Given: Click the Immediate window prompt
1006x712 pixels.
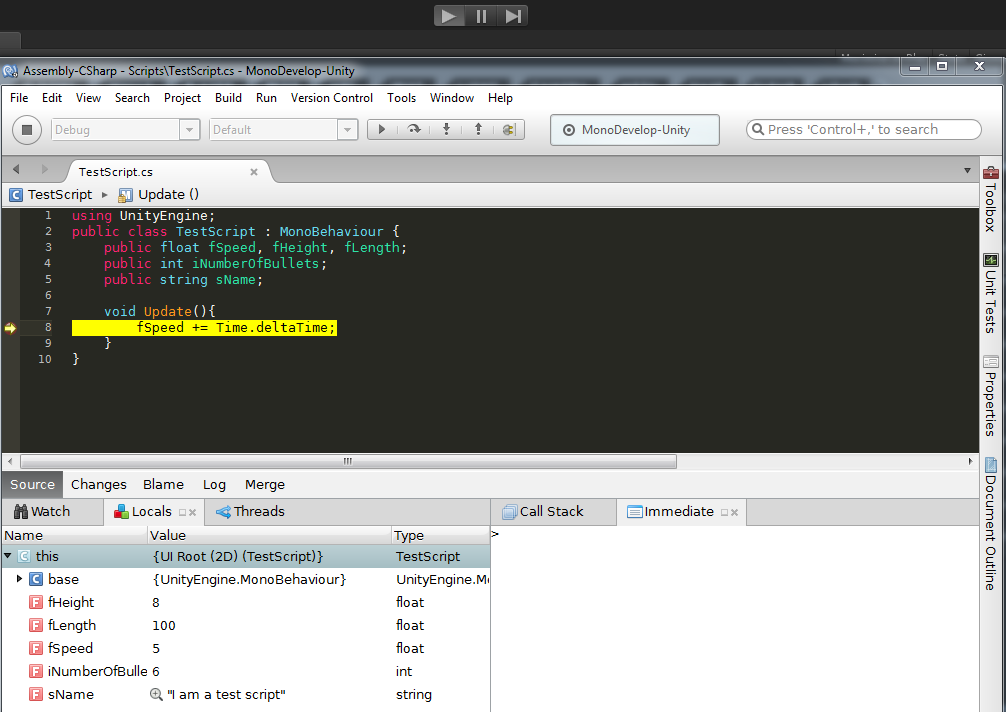Looking at the screenshot, I should (495, 534).
